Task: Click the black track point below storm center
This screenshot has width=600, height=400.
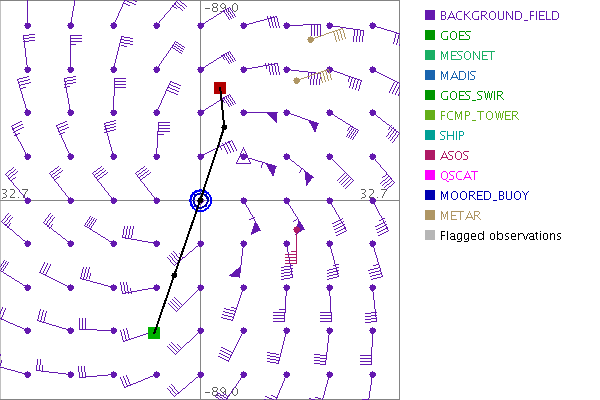Action: (174, 274)
